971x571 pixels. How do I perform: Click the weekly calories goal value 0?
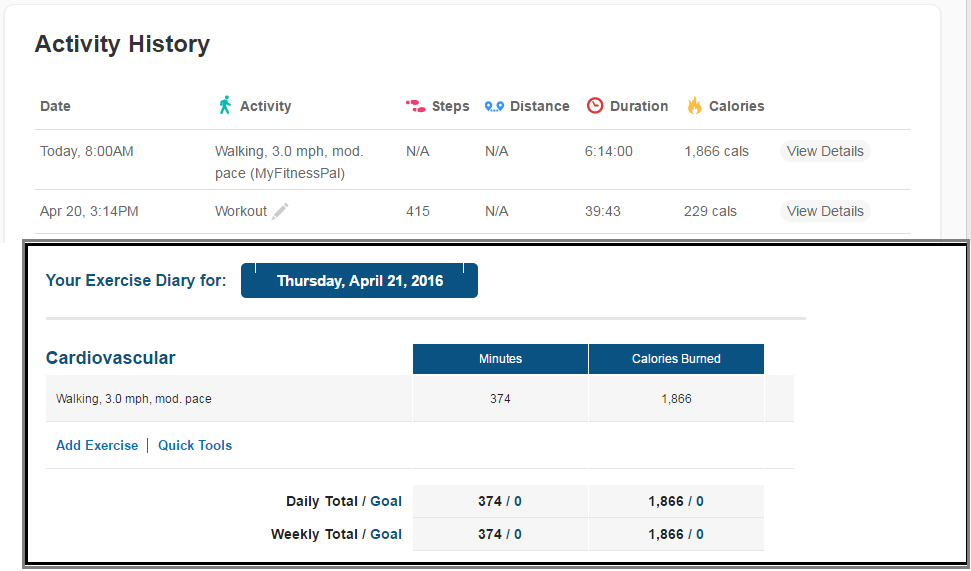coord(700,534)
